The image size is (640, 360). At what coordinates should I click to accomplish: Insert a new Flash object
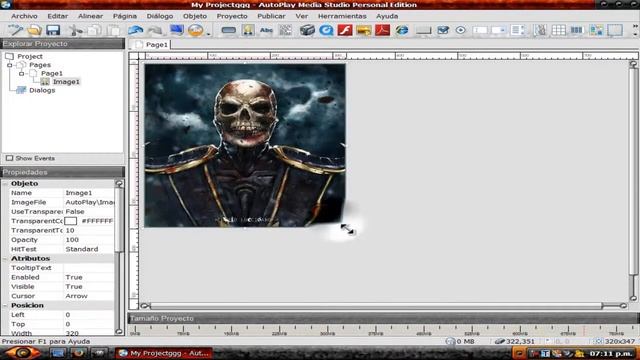click(345, 30)
